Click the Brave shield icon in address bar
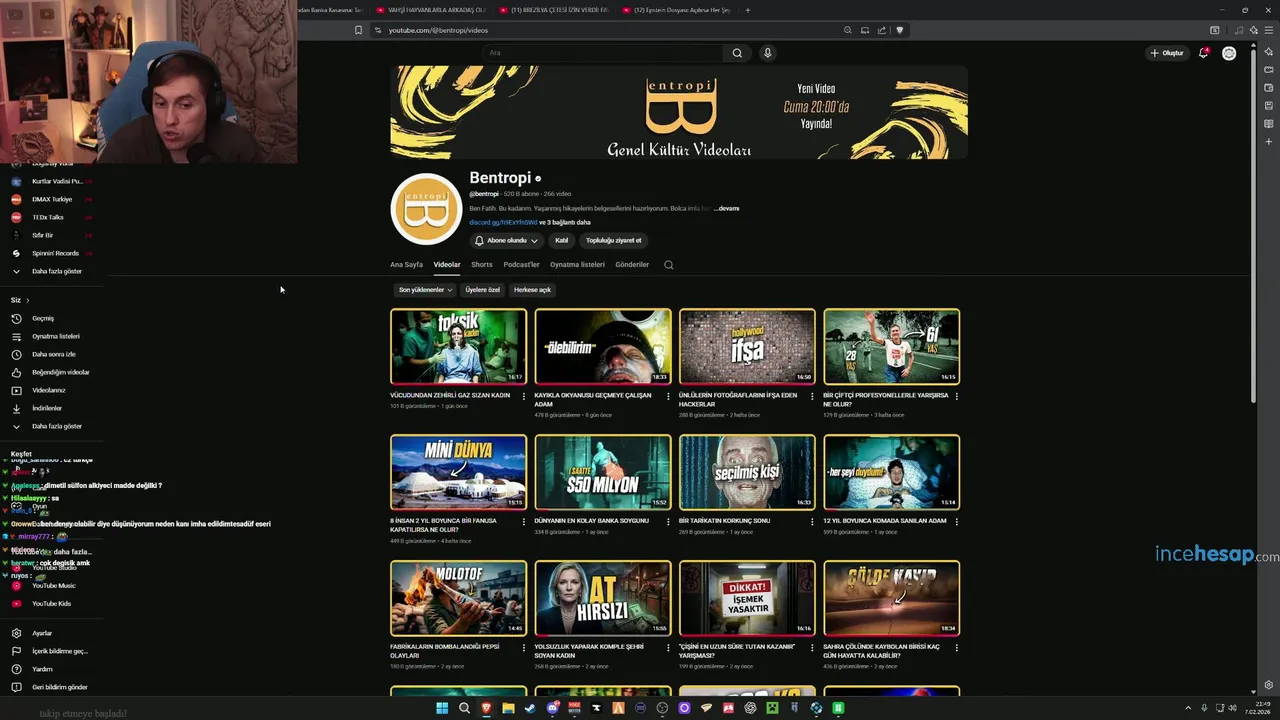The height and width of the screenshot is (720, 1280). click(x=899, y=30)
